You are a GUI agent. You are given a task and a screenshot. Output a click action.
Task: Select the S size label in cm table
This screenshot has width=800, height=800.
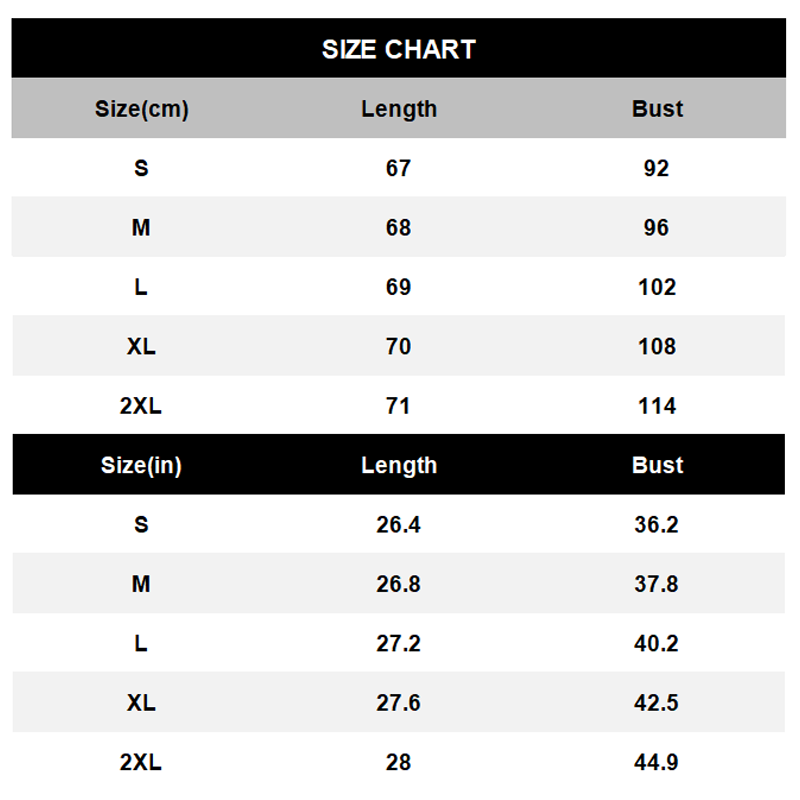pos(141,168)
